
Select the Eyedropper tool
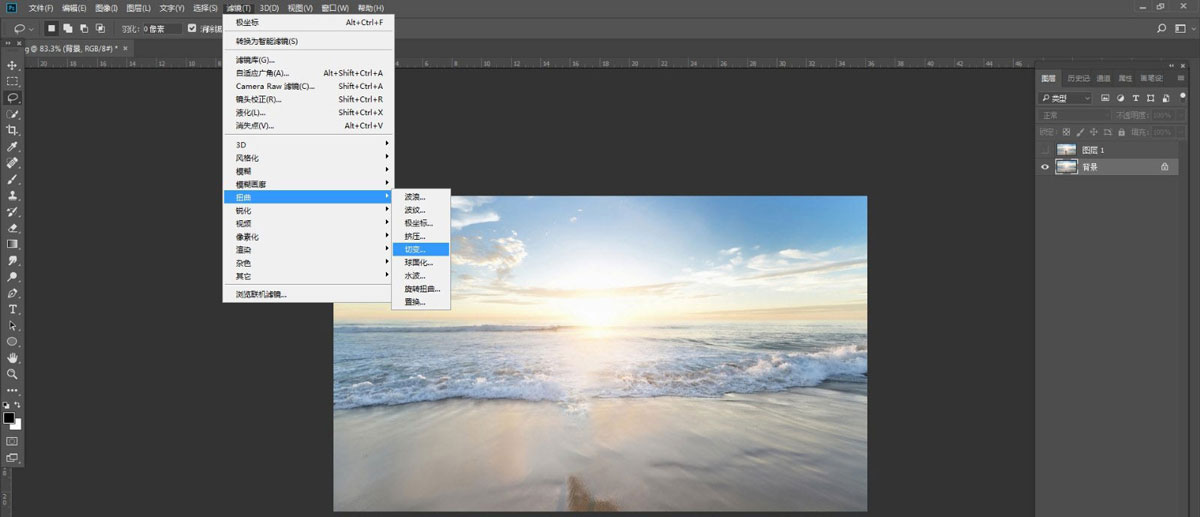point(12,147)
